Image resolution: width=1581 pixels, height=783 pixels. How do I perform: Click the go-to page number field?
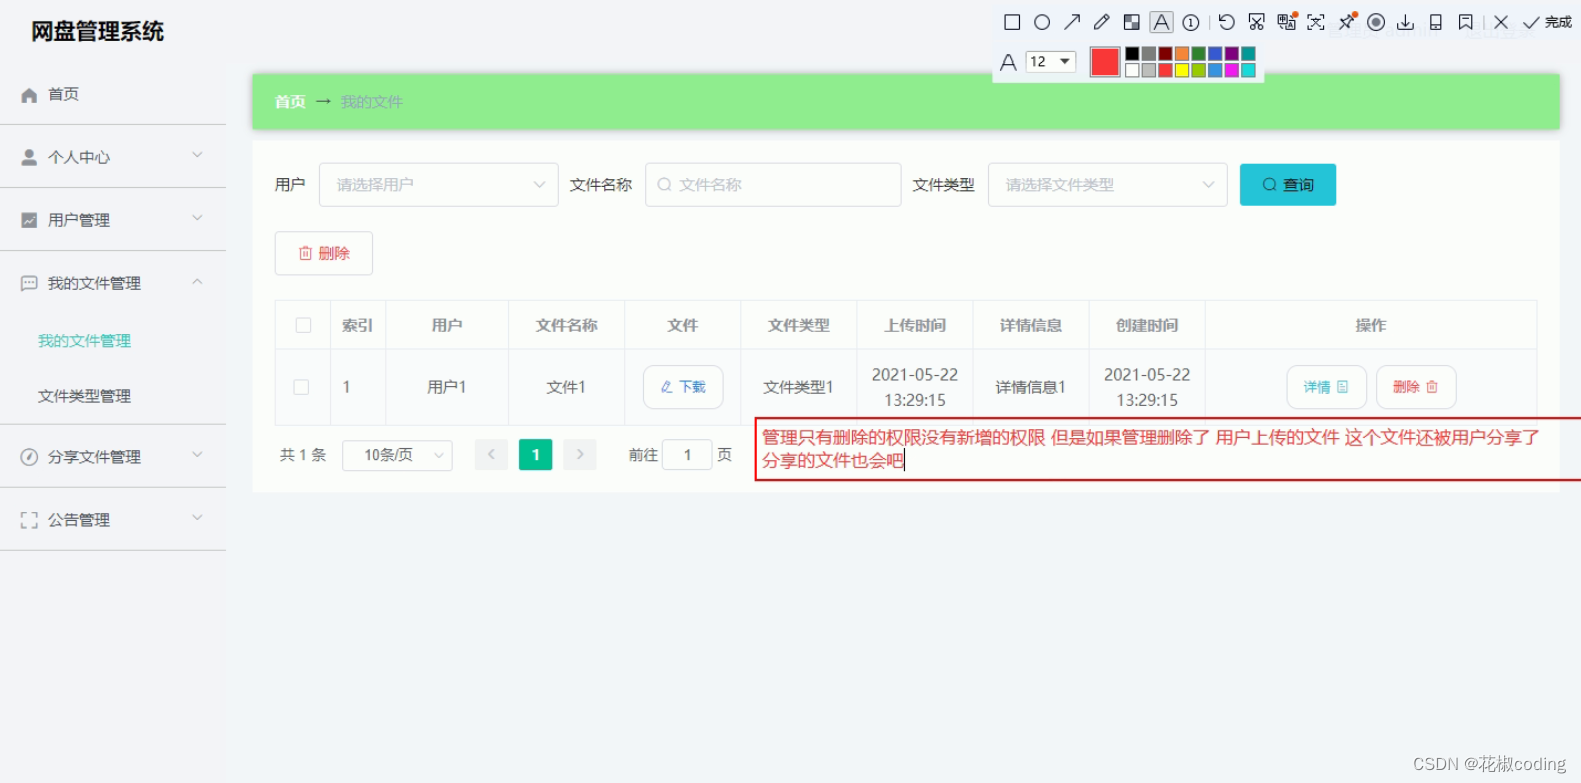point(687,455)
